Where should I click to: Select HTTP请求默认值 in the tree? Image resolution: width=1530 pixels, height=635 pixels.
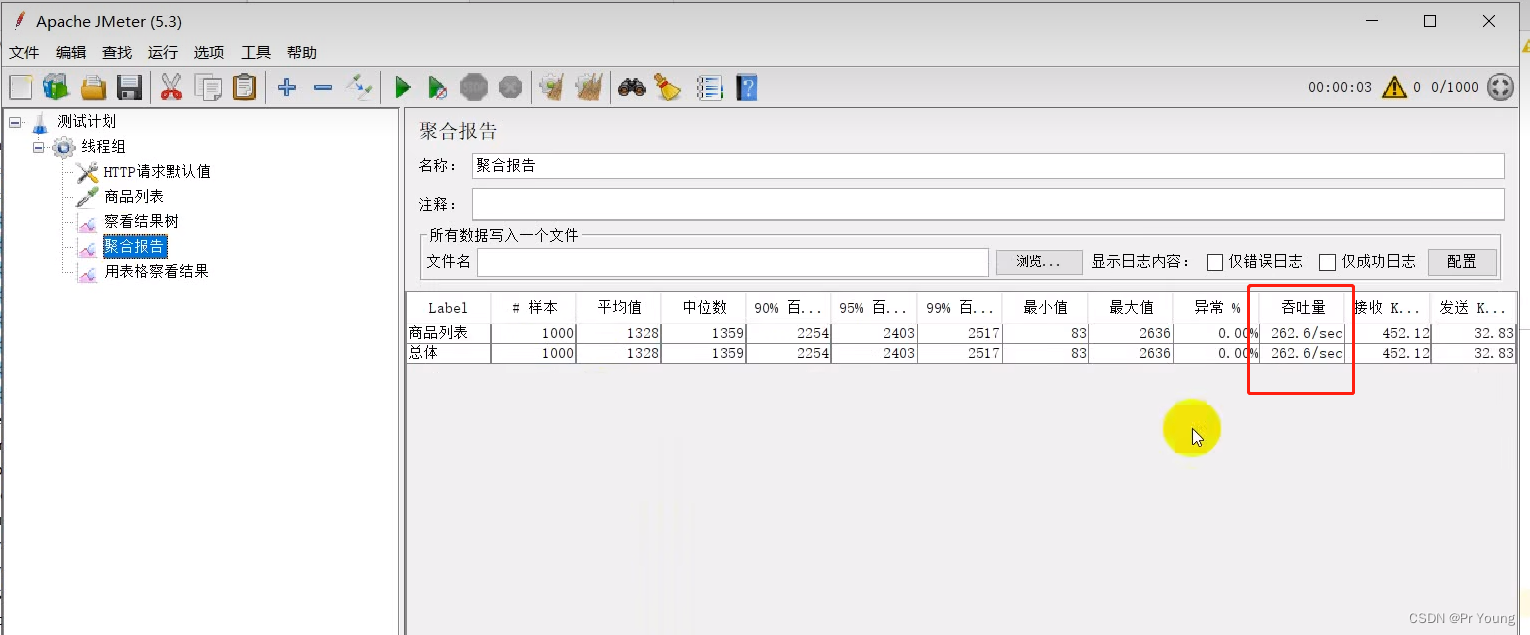[157, 172]
